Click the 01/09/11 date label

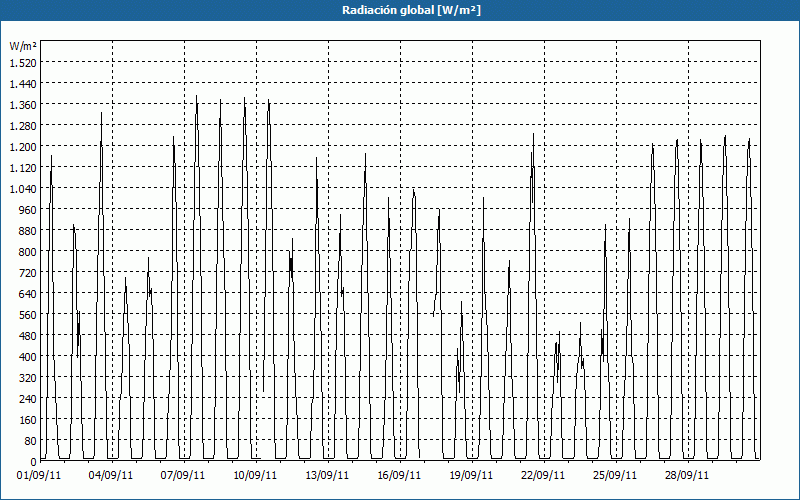pyautogui.click(x=39, y=476)
